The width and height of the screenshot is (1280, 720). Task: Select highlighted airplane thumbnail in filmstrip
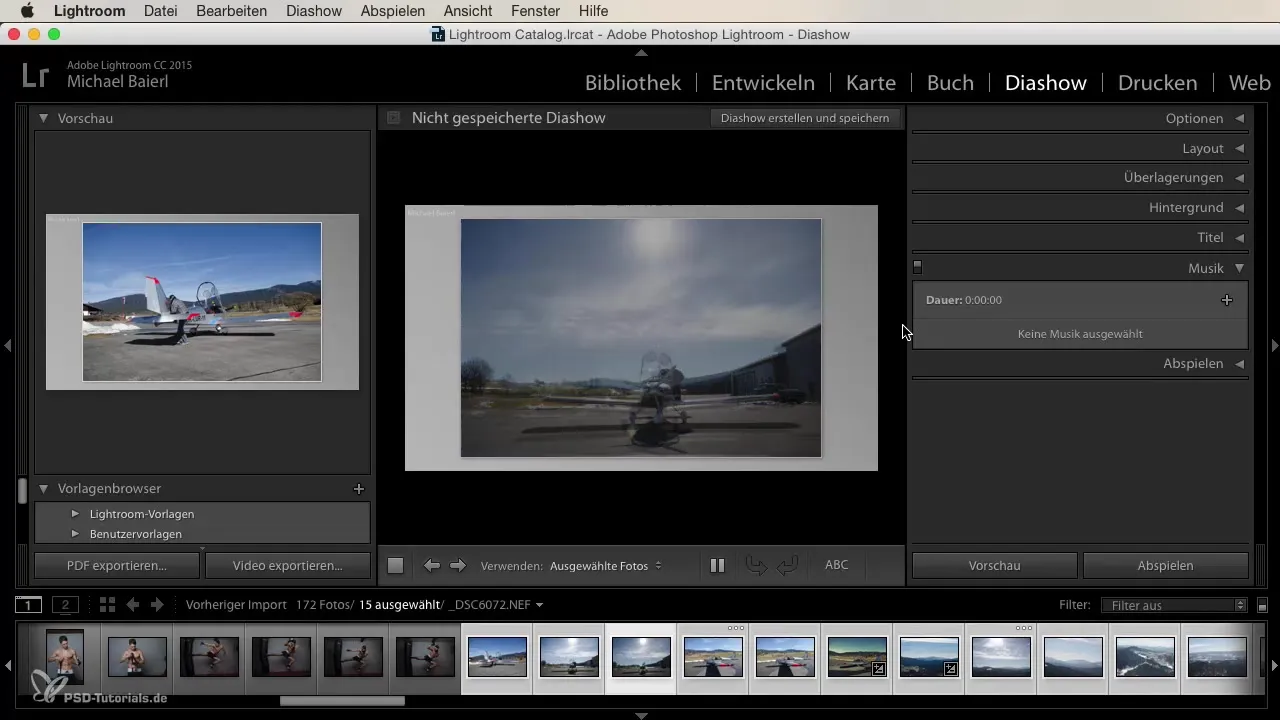pyautogui.click(x=641, y=657)
